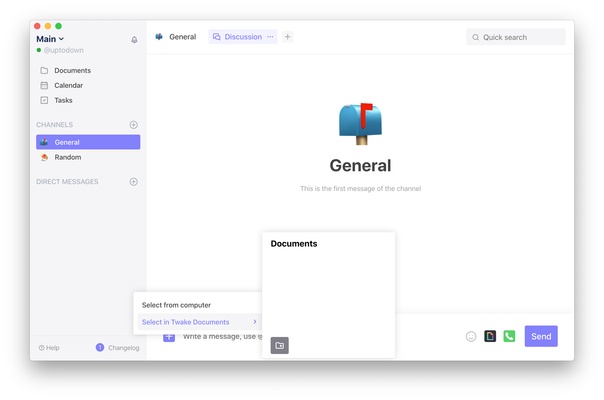This screenshot has width=604, height=400.
Task: Expand Select in Twake Documents chevron
Action: point(255,322)
